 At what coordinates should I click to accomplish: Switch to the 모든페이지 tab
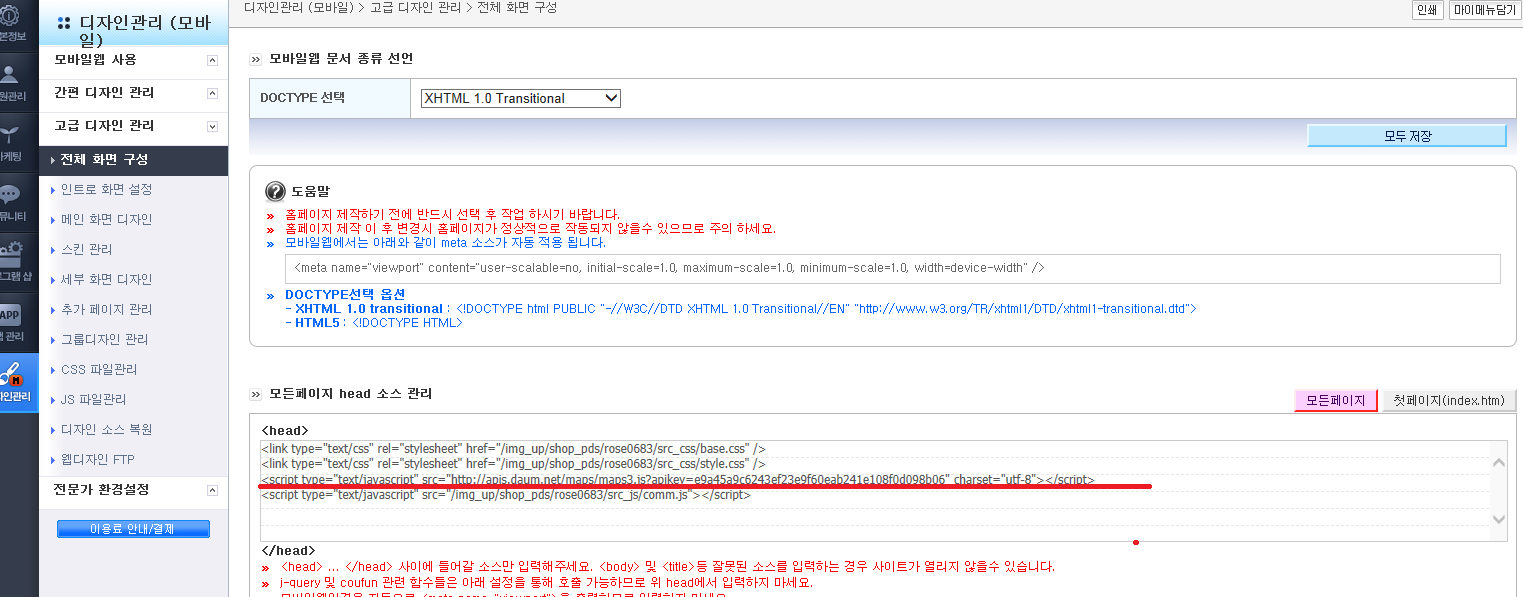click(1336, 400)
